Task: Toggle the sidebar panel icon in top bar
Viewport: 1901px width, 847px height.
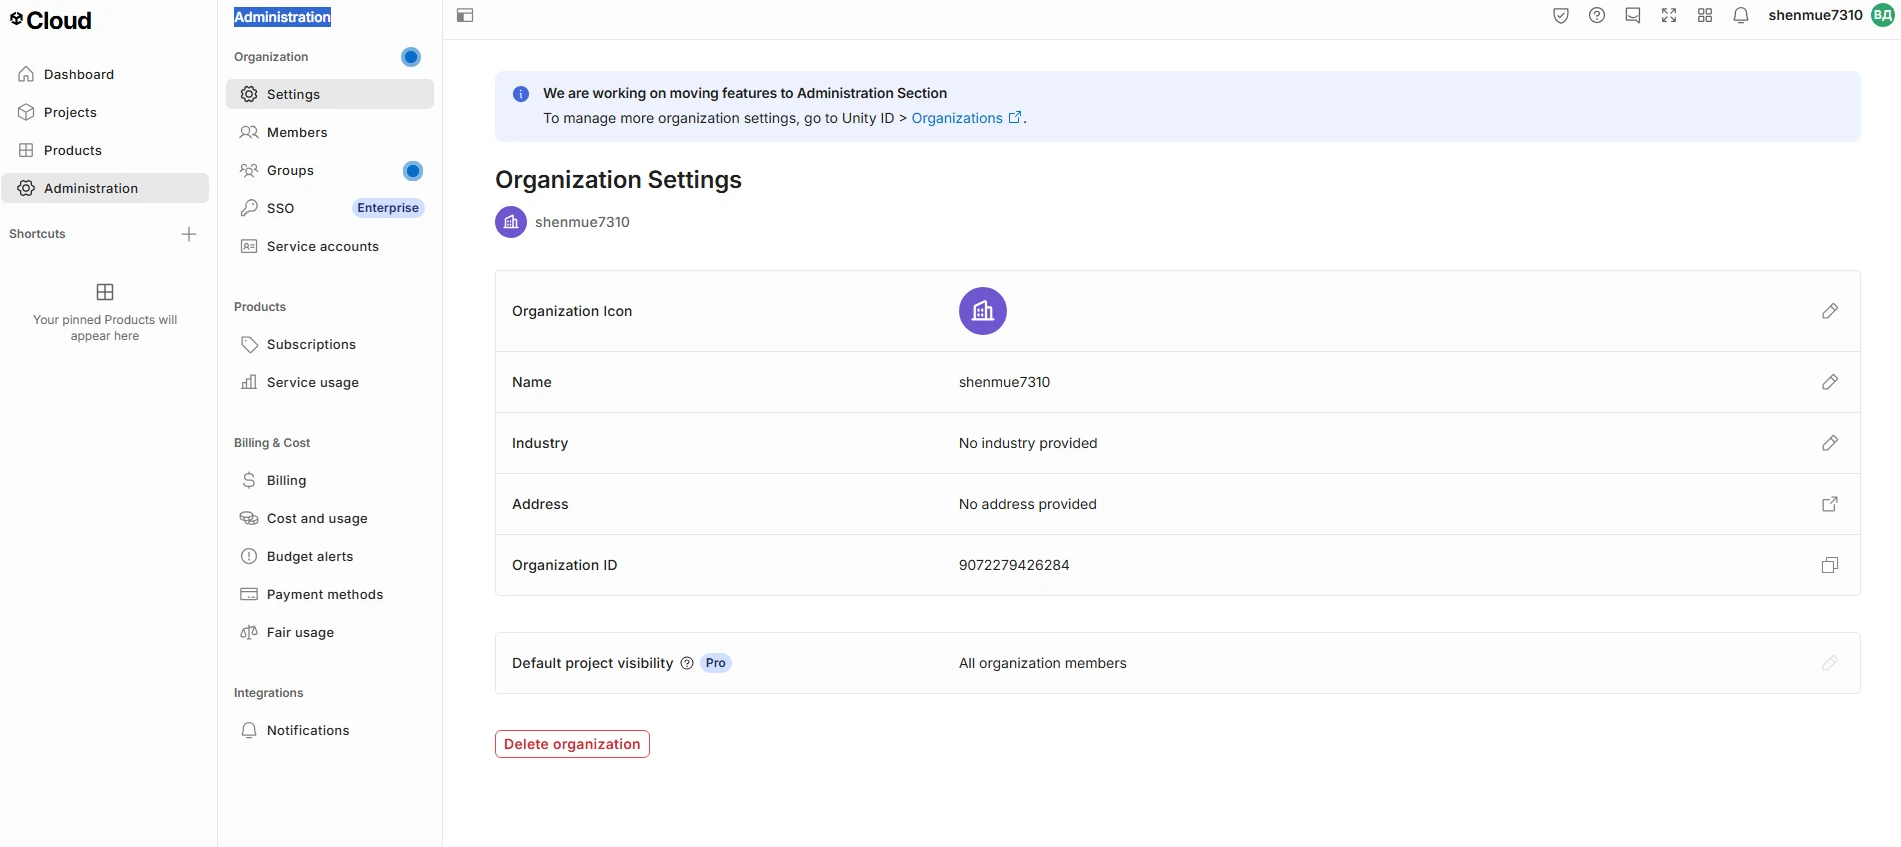Action: tap(465, 15)
